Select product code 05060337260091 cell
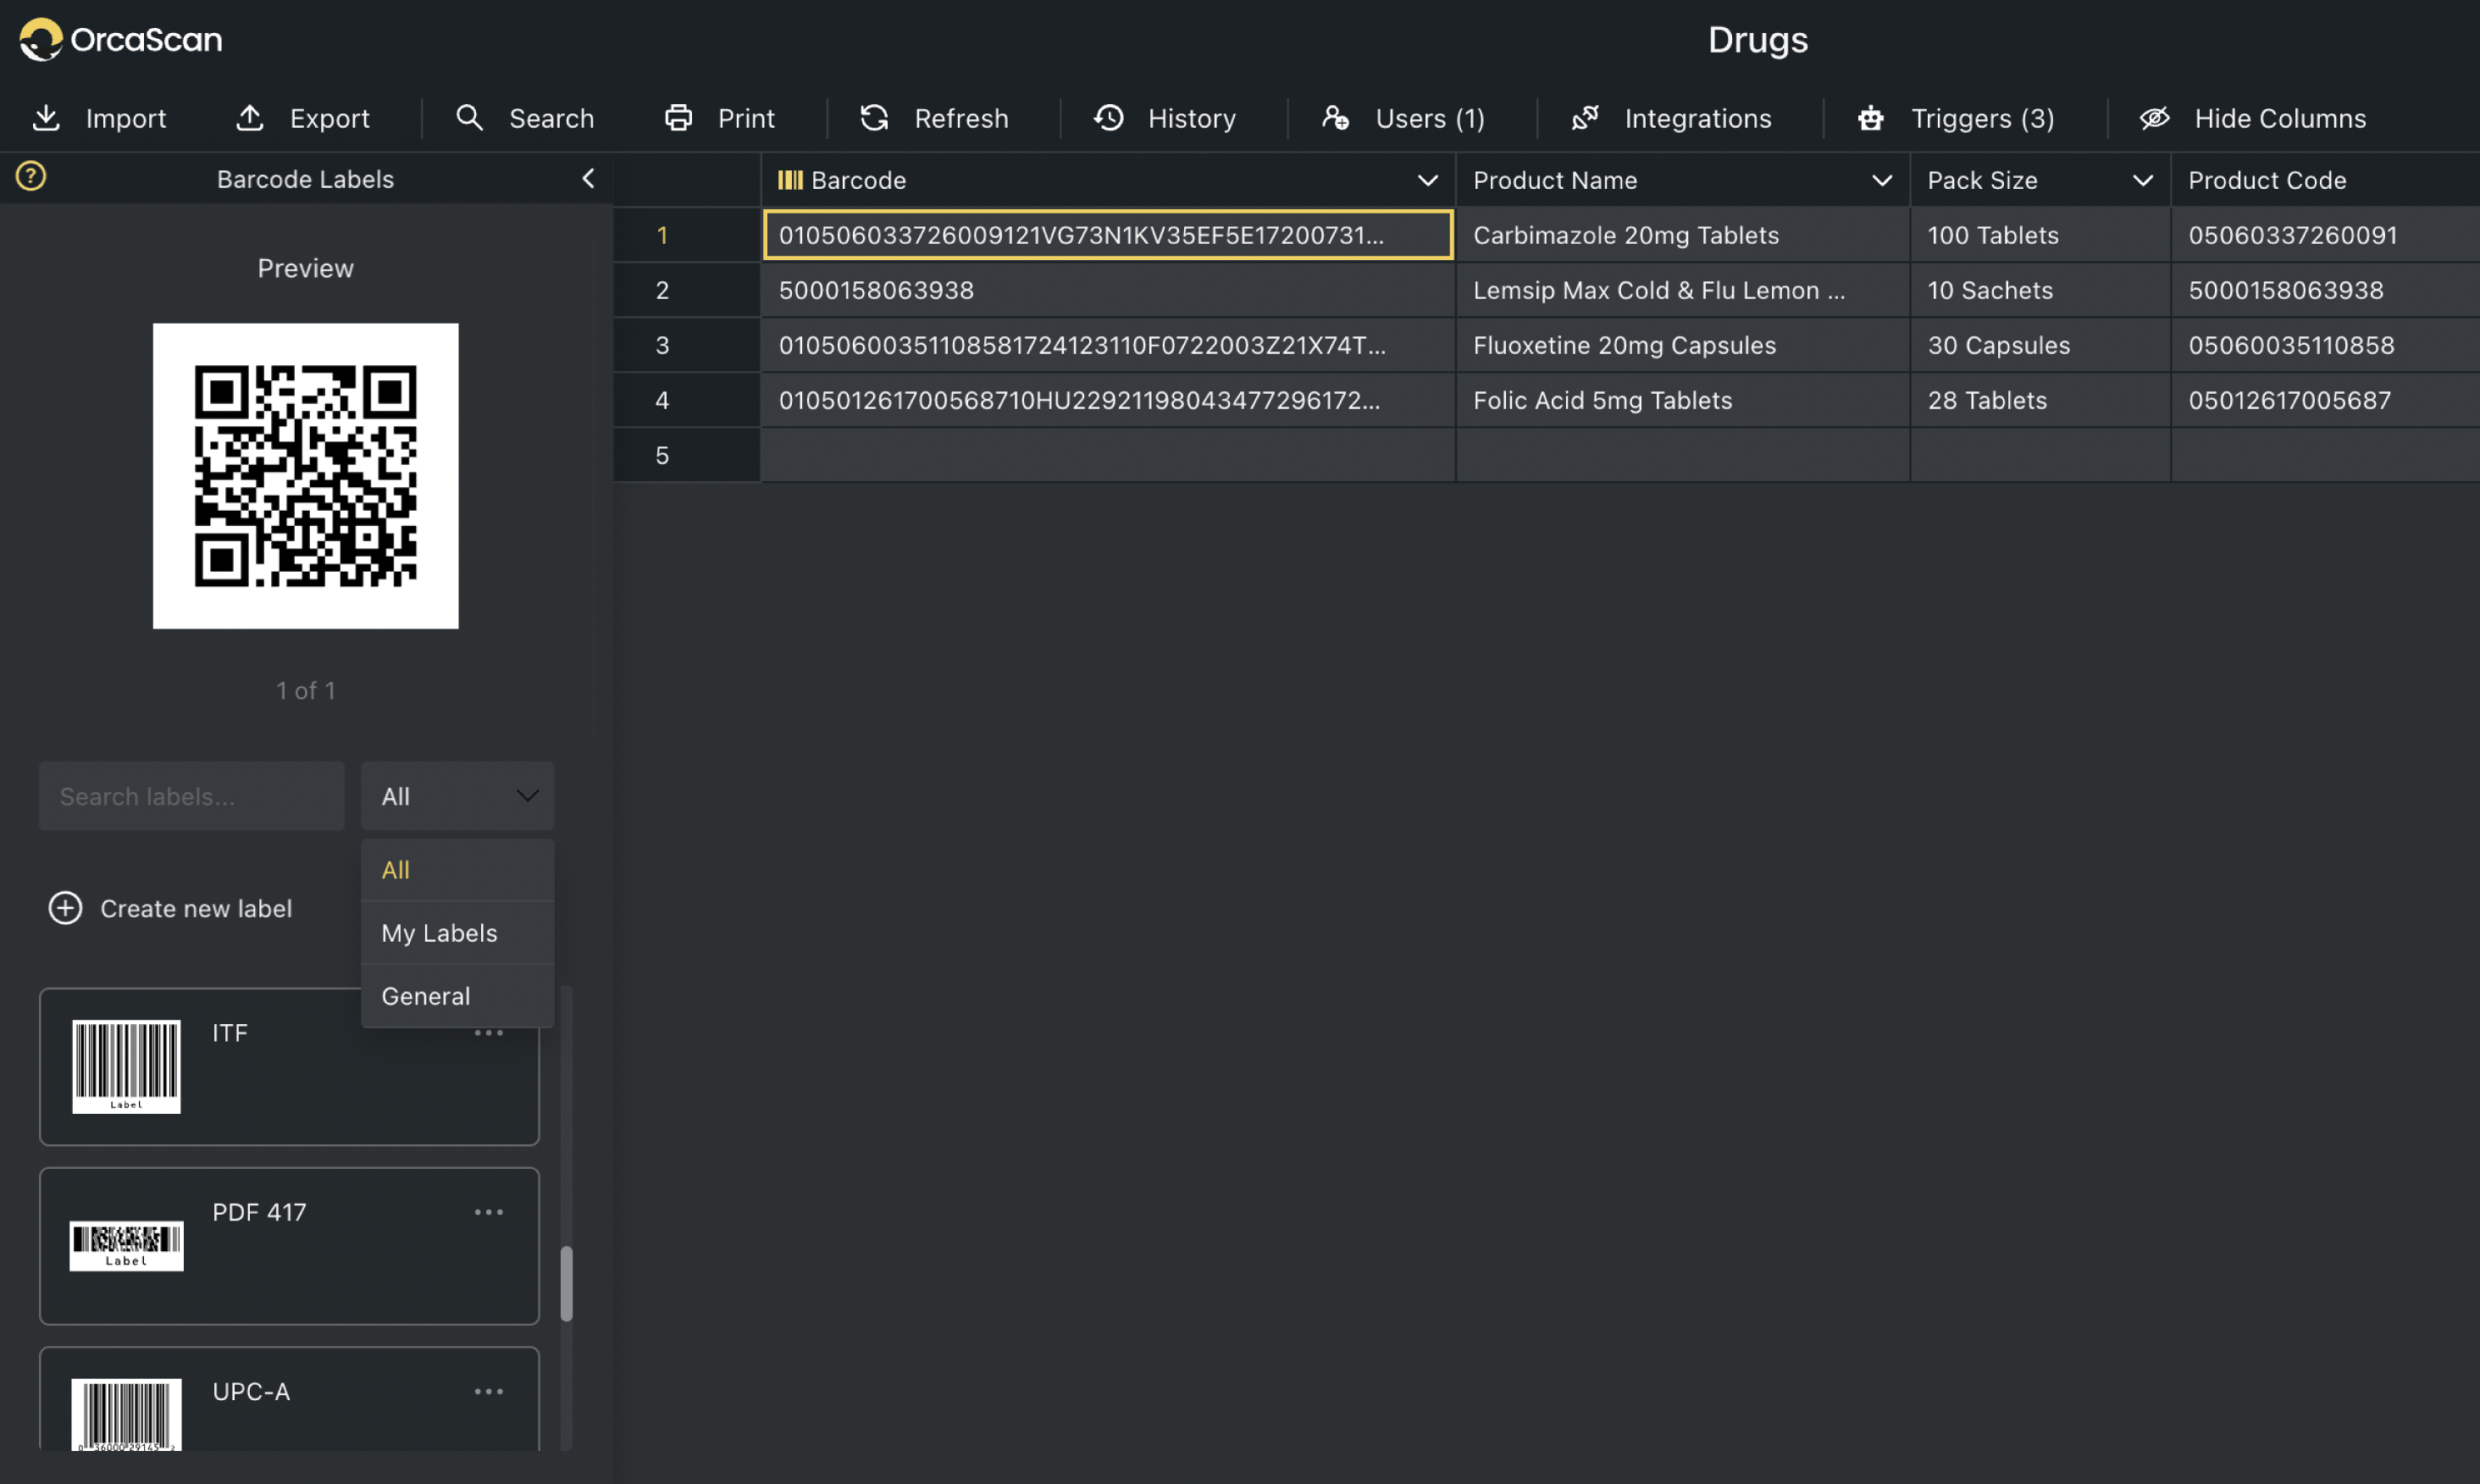 2326,235
